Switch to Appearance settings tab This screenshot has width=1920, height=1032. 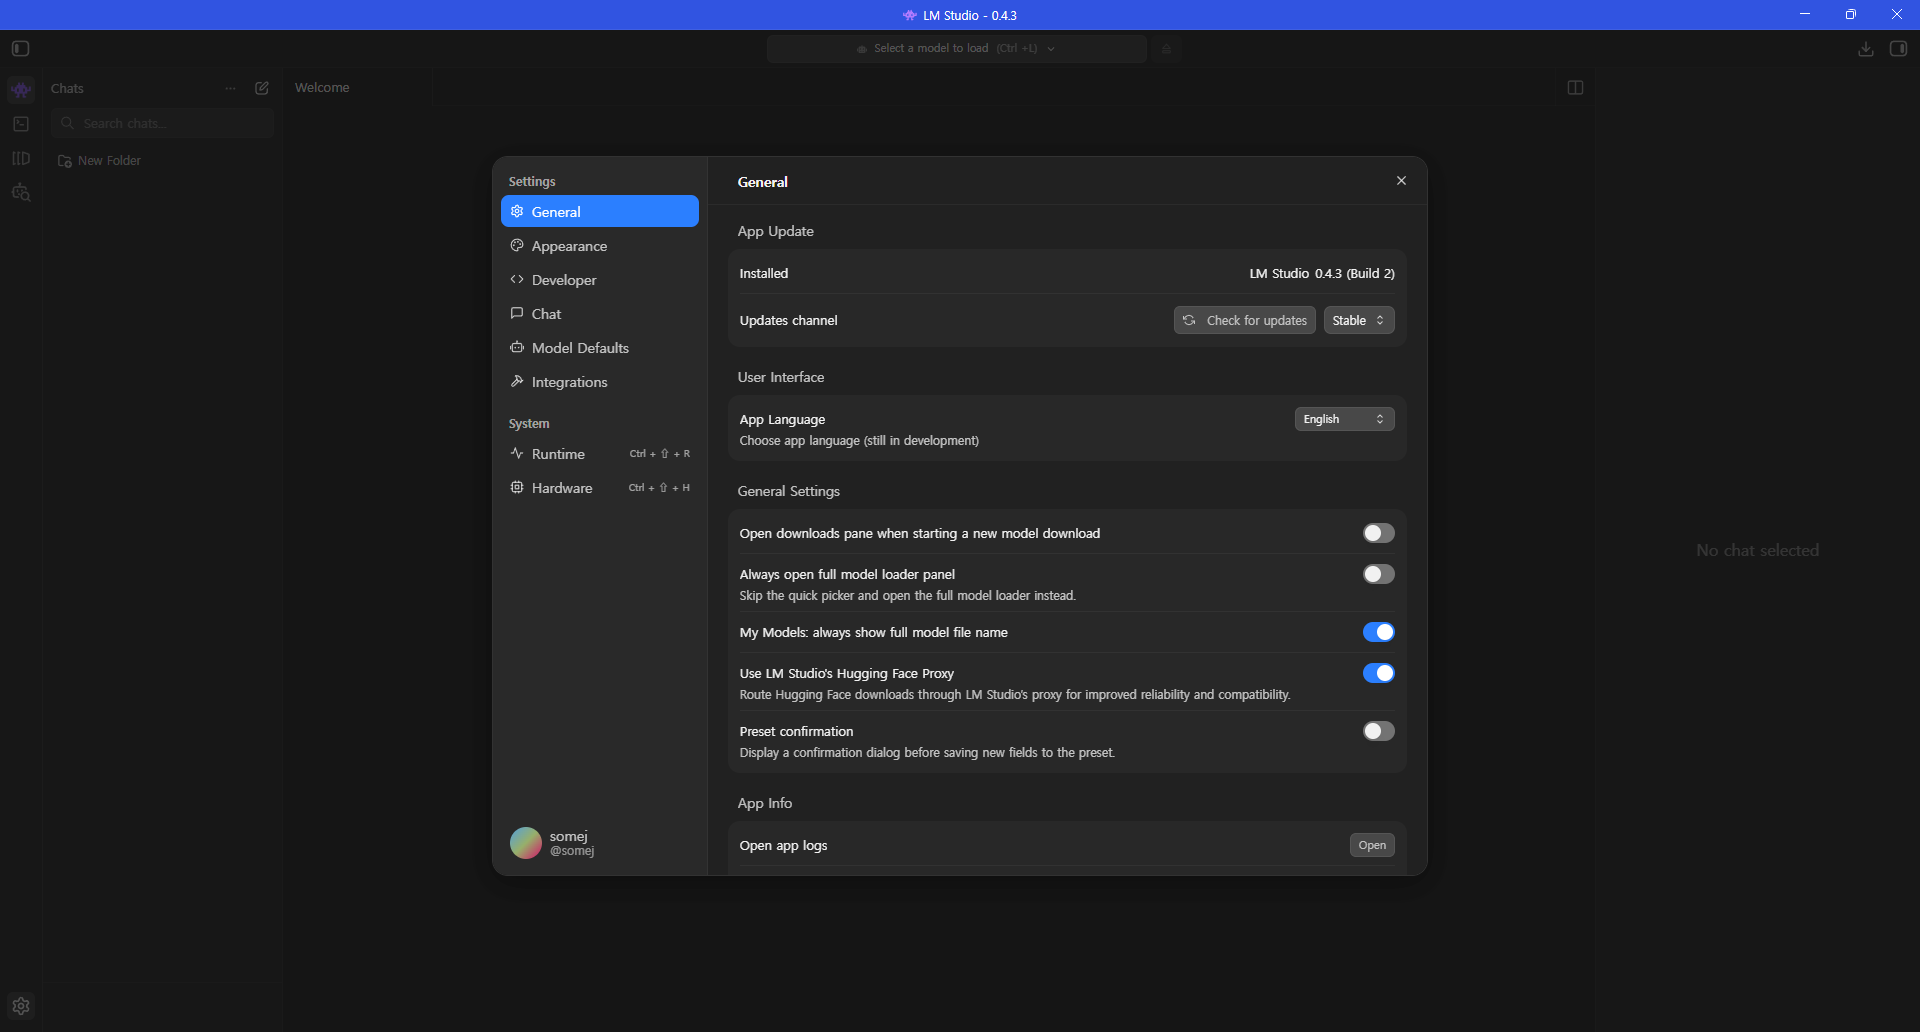point(569,246)
